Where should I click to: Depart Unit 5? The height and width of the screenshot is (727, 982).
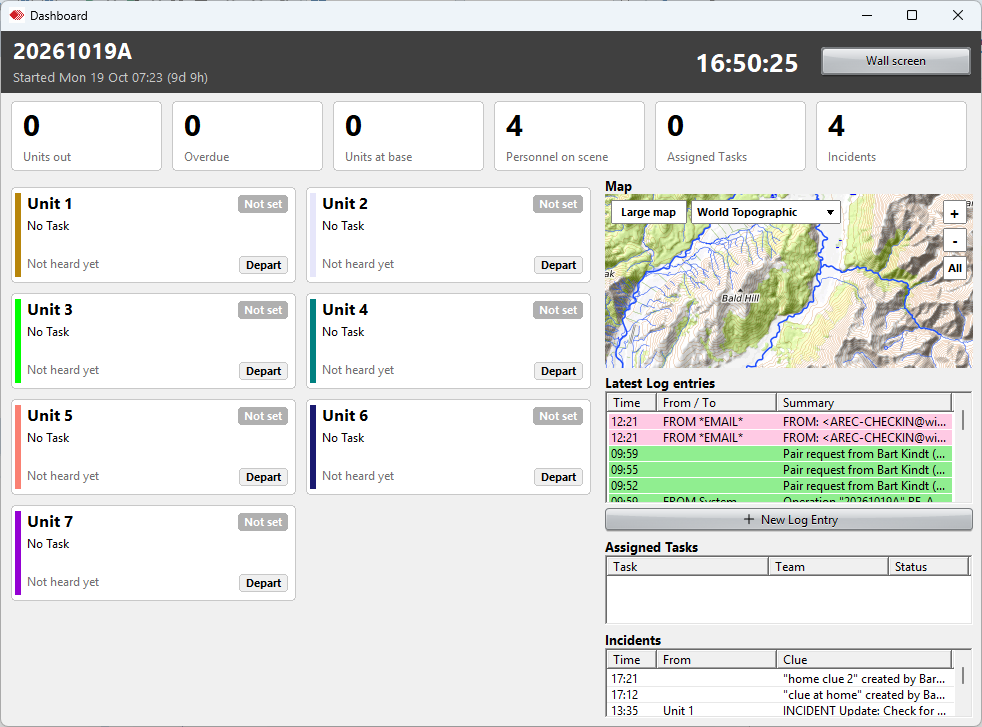click(263, 477)
